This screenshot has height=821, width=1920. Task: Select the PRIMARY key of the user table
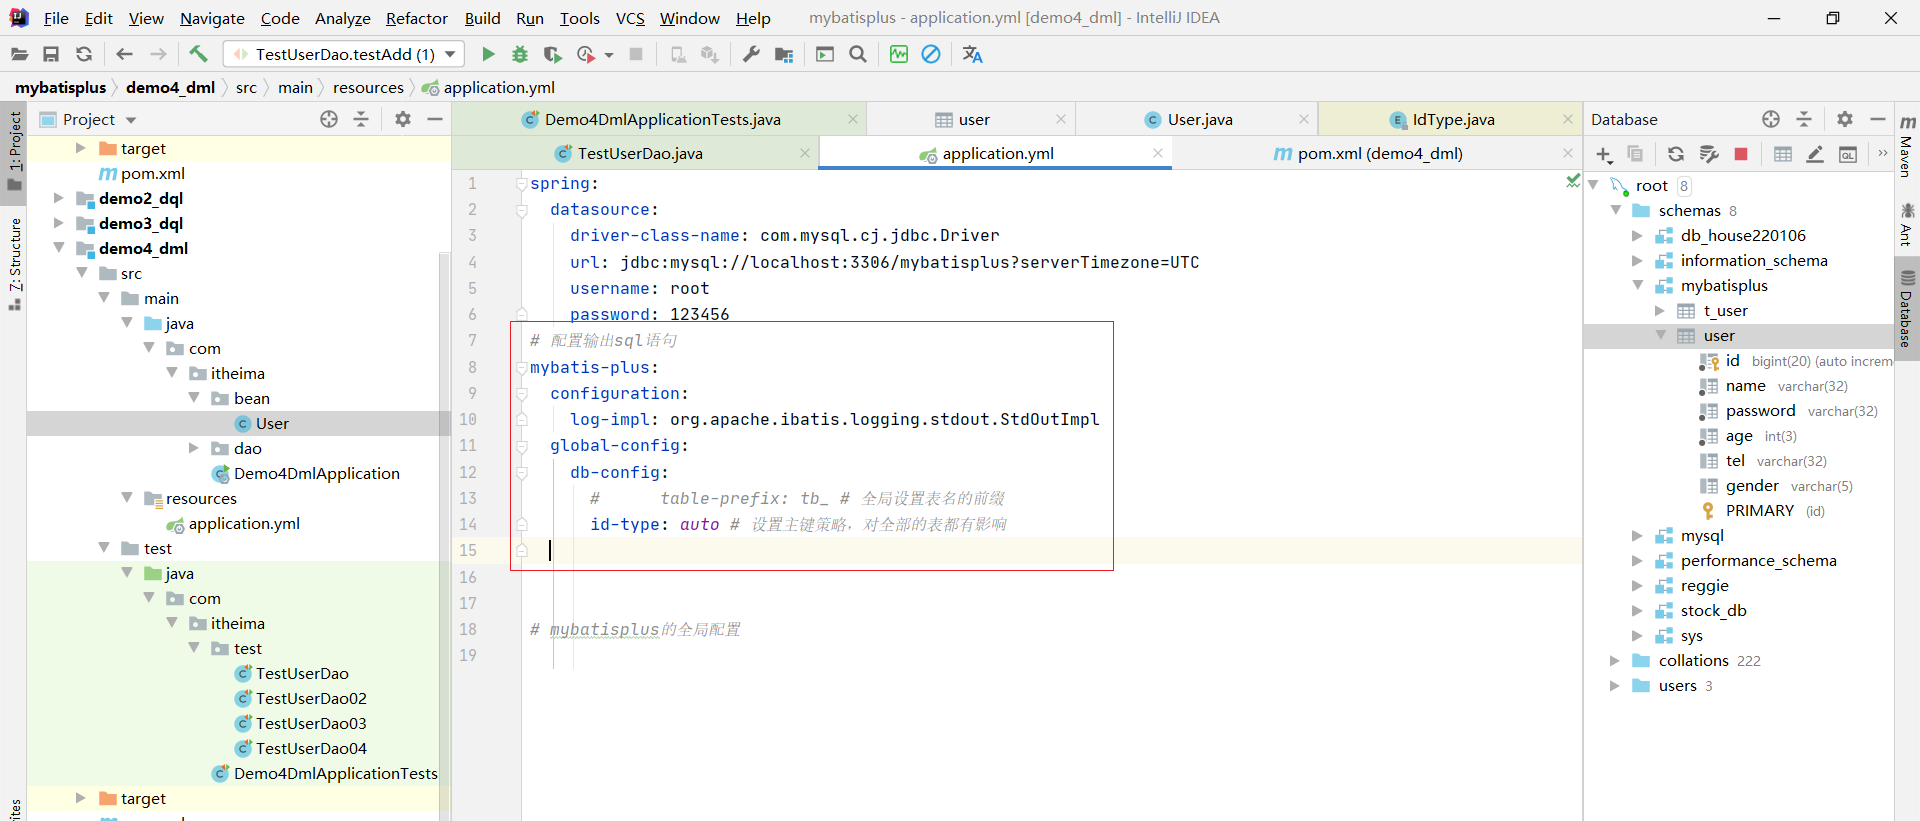pos(1759,511)
